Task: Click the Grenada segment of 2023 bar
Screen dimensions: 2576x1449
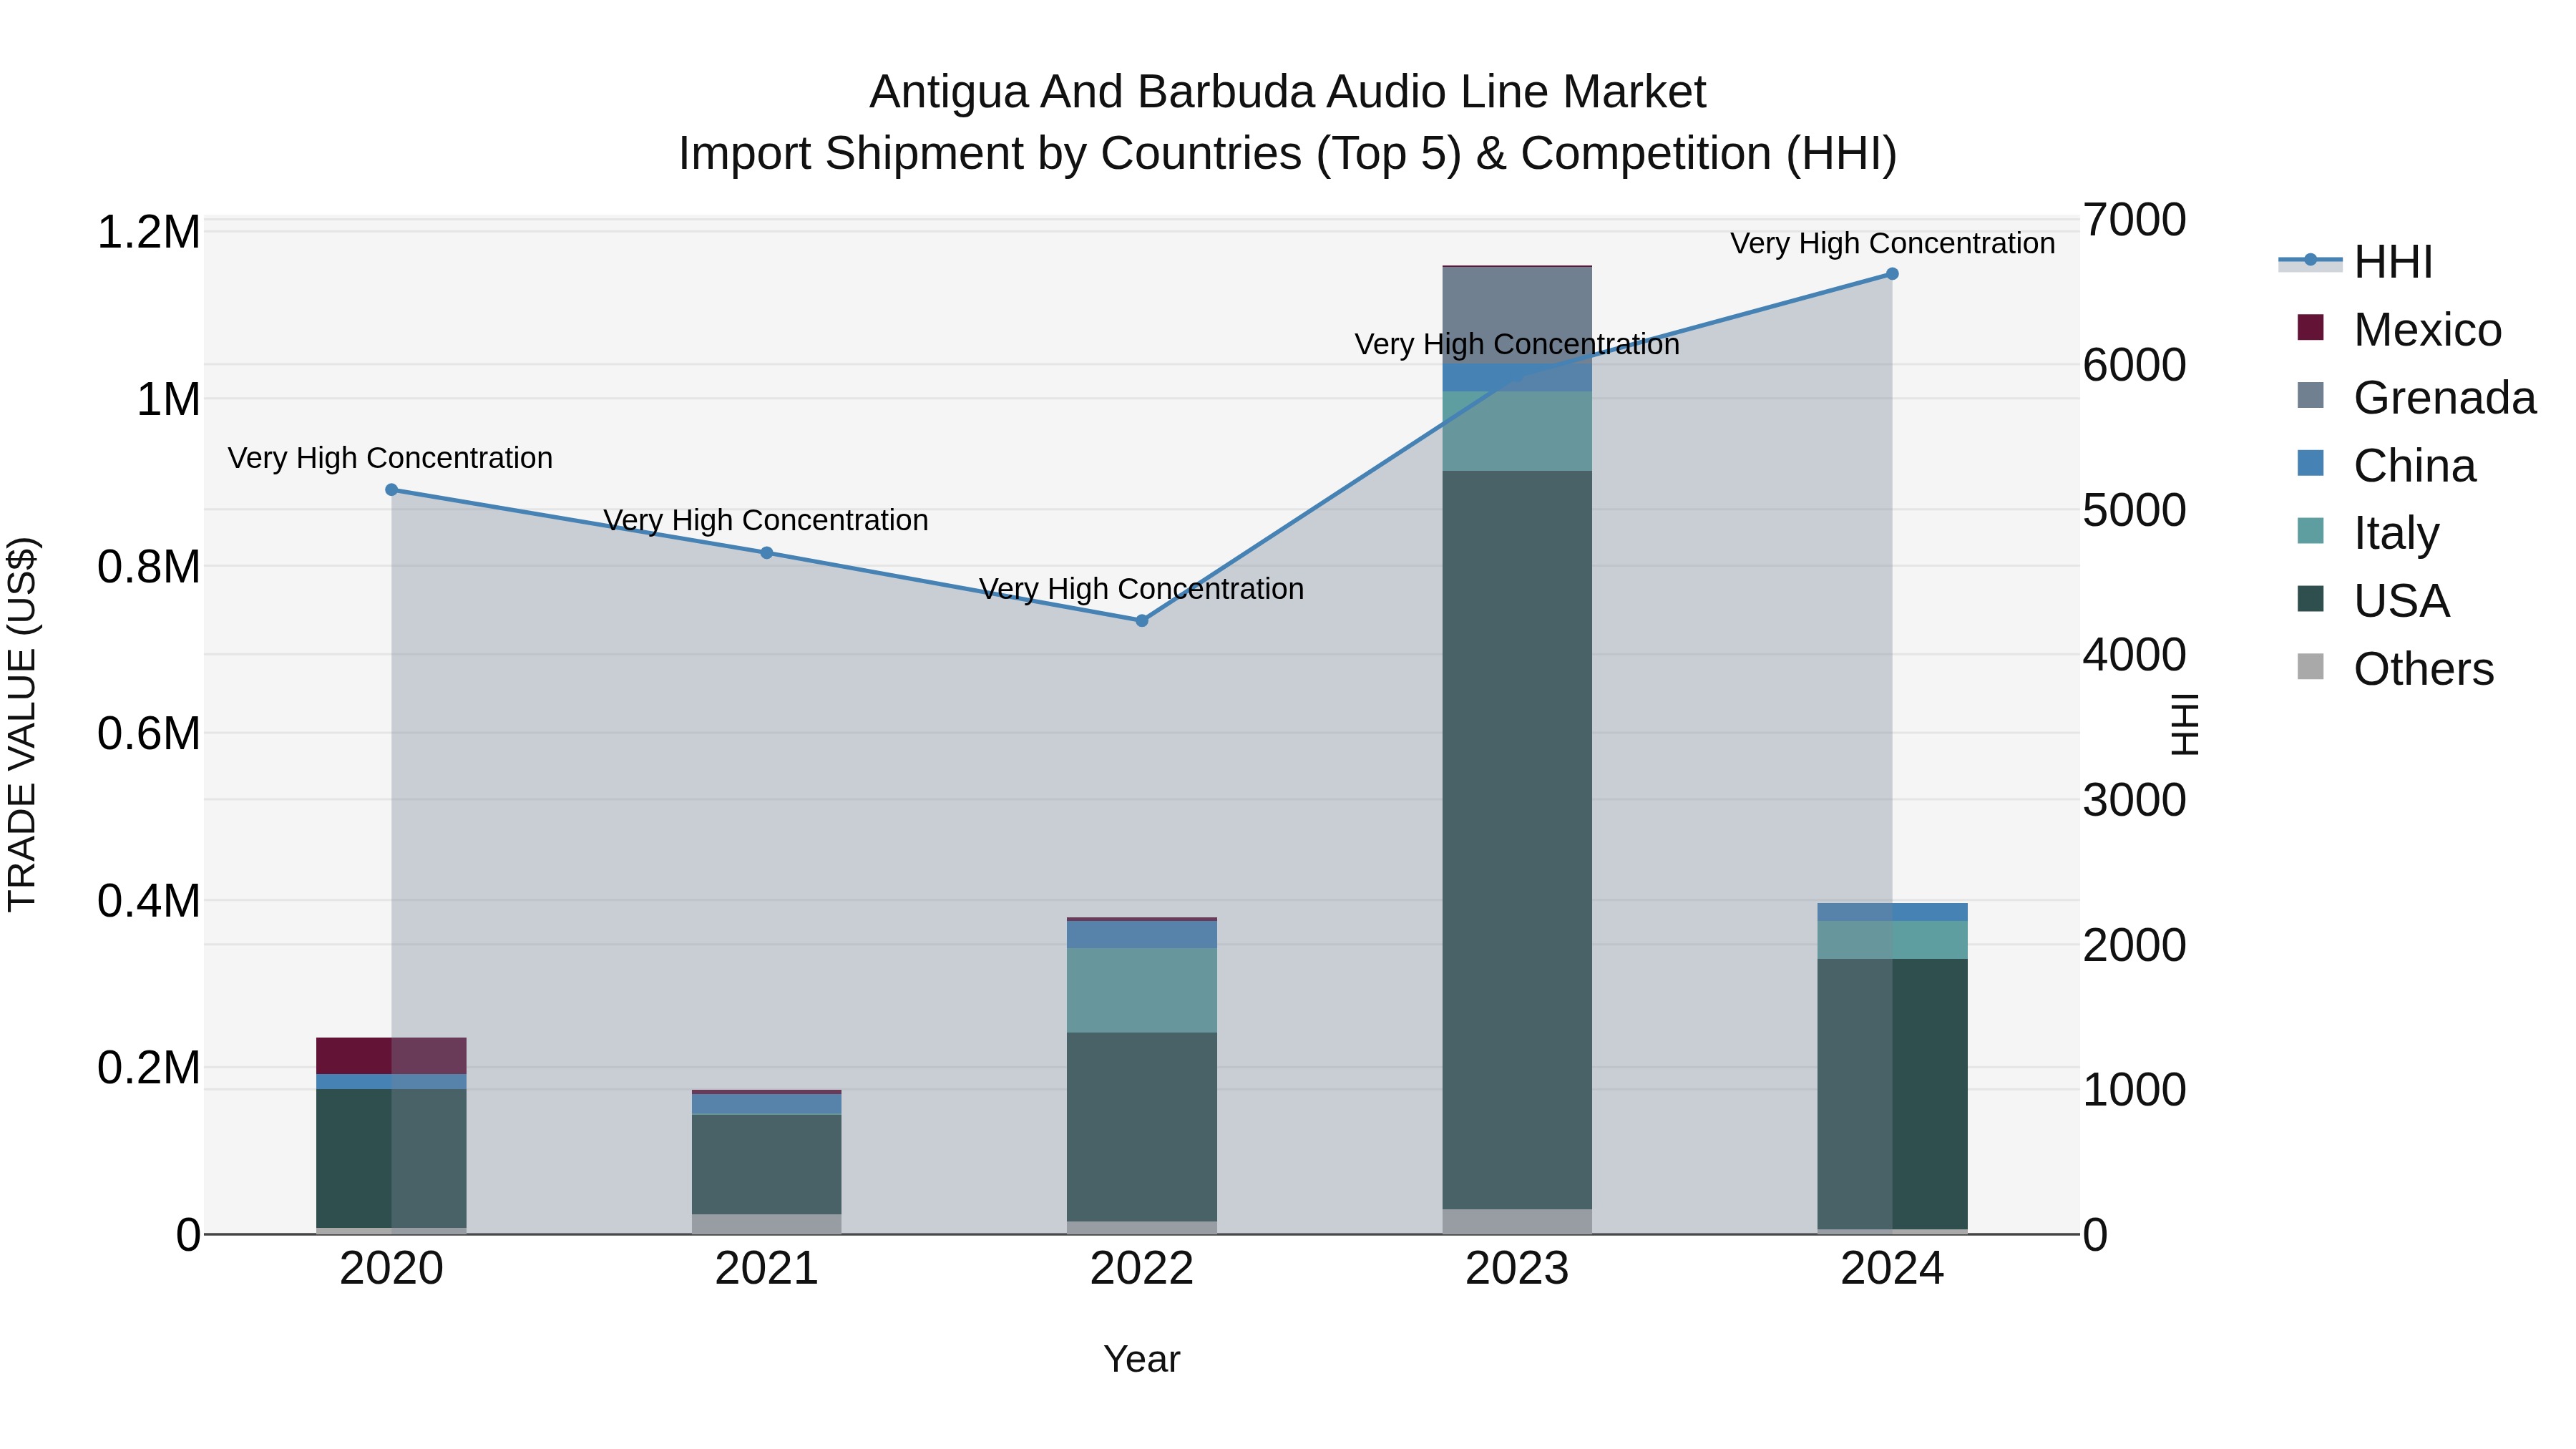Action: tap(1517, 315)
